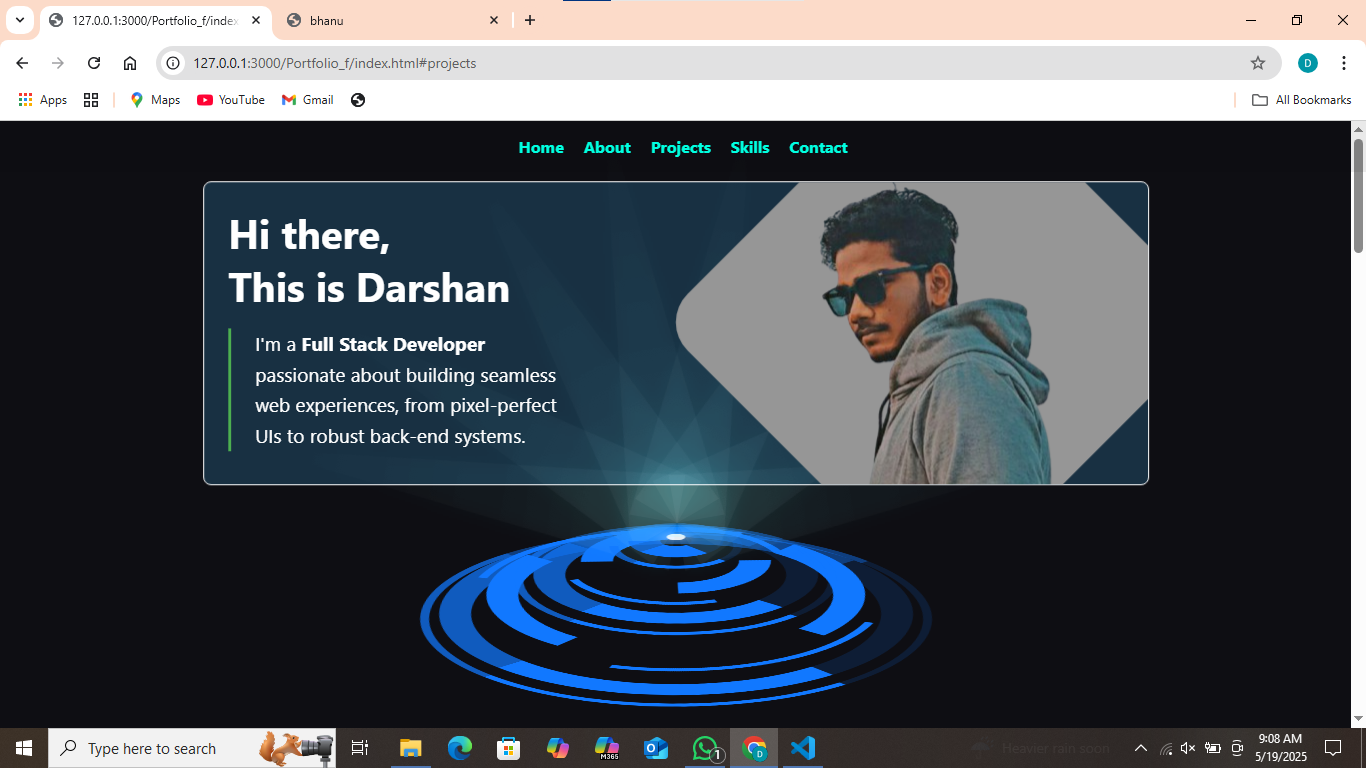Open Visual Studio Code from the taskbar
Viewport: 1366px width, 768px height.
point(803,748)
